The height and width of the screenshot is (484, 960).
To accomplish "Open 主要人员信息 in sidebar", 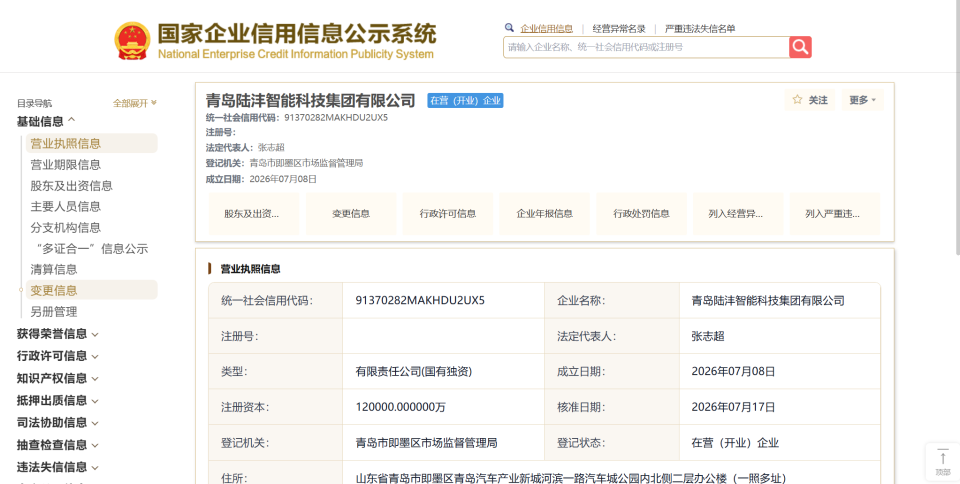I will 66,207.
